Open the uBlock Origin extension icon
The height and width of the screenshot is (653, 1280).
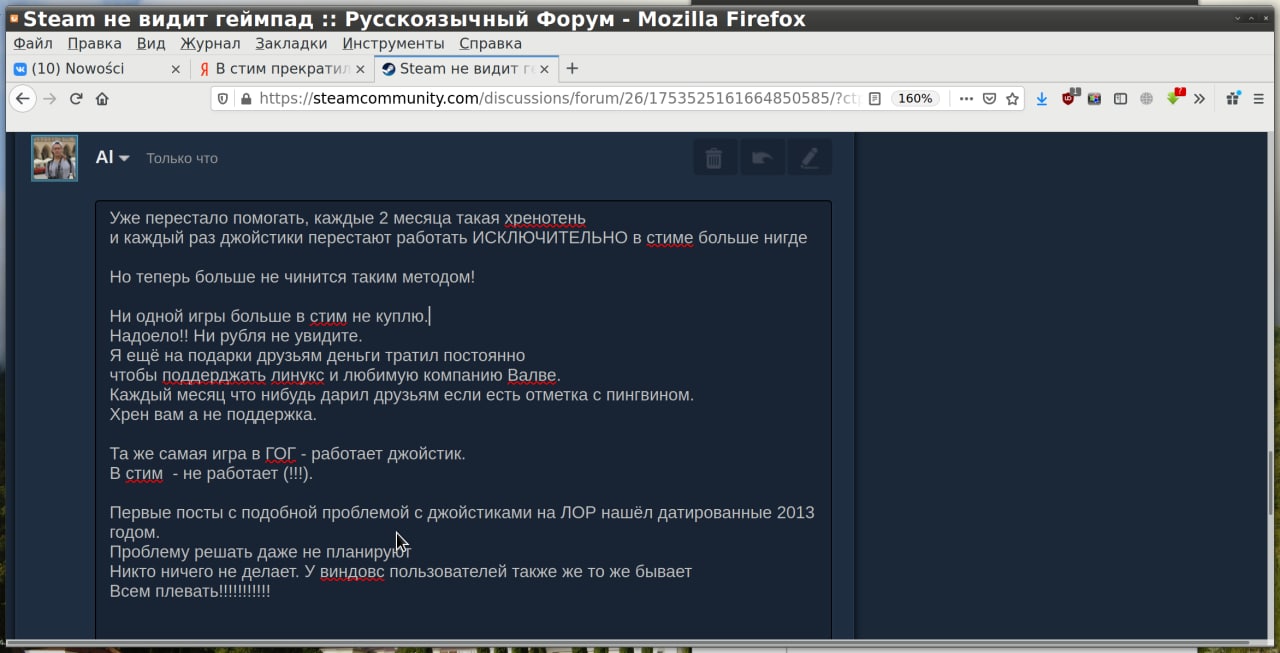pos(1068,99)
